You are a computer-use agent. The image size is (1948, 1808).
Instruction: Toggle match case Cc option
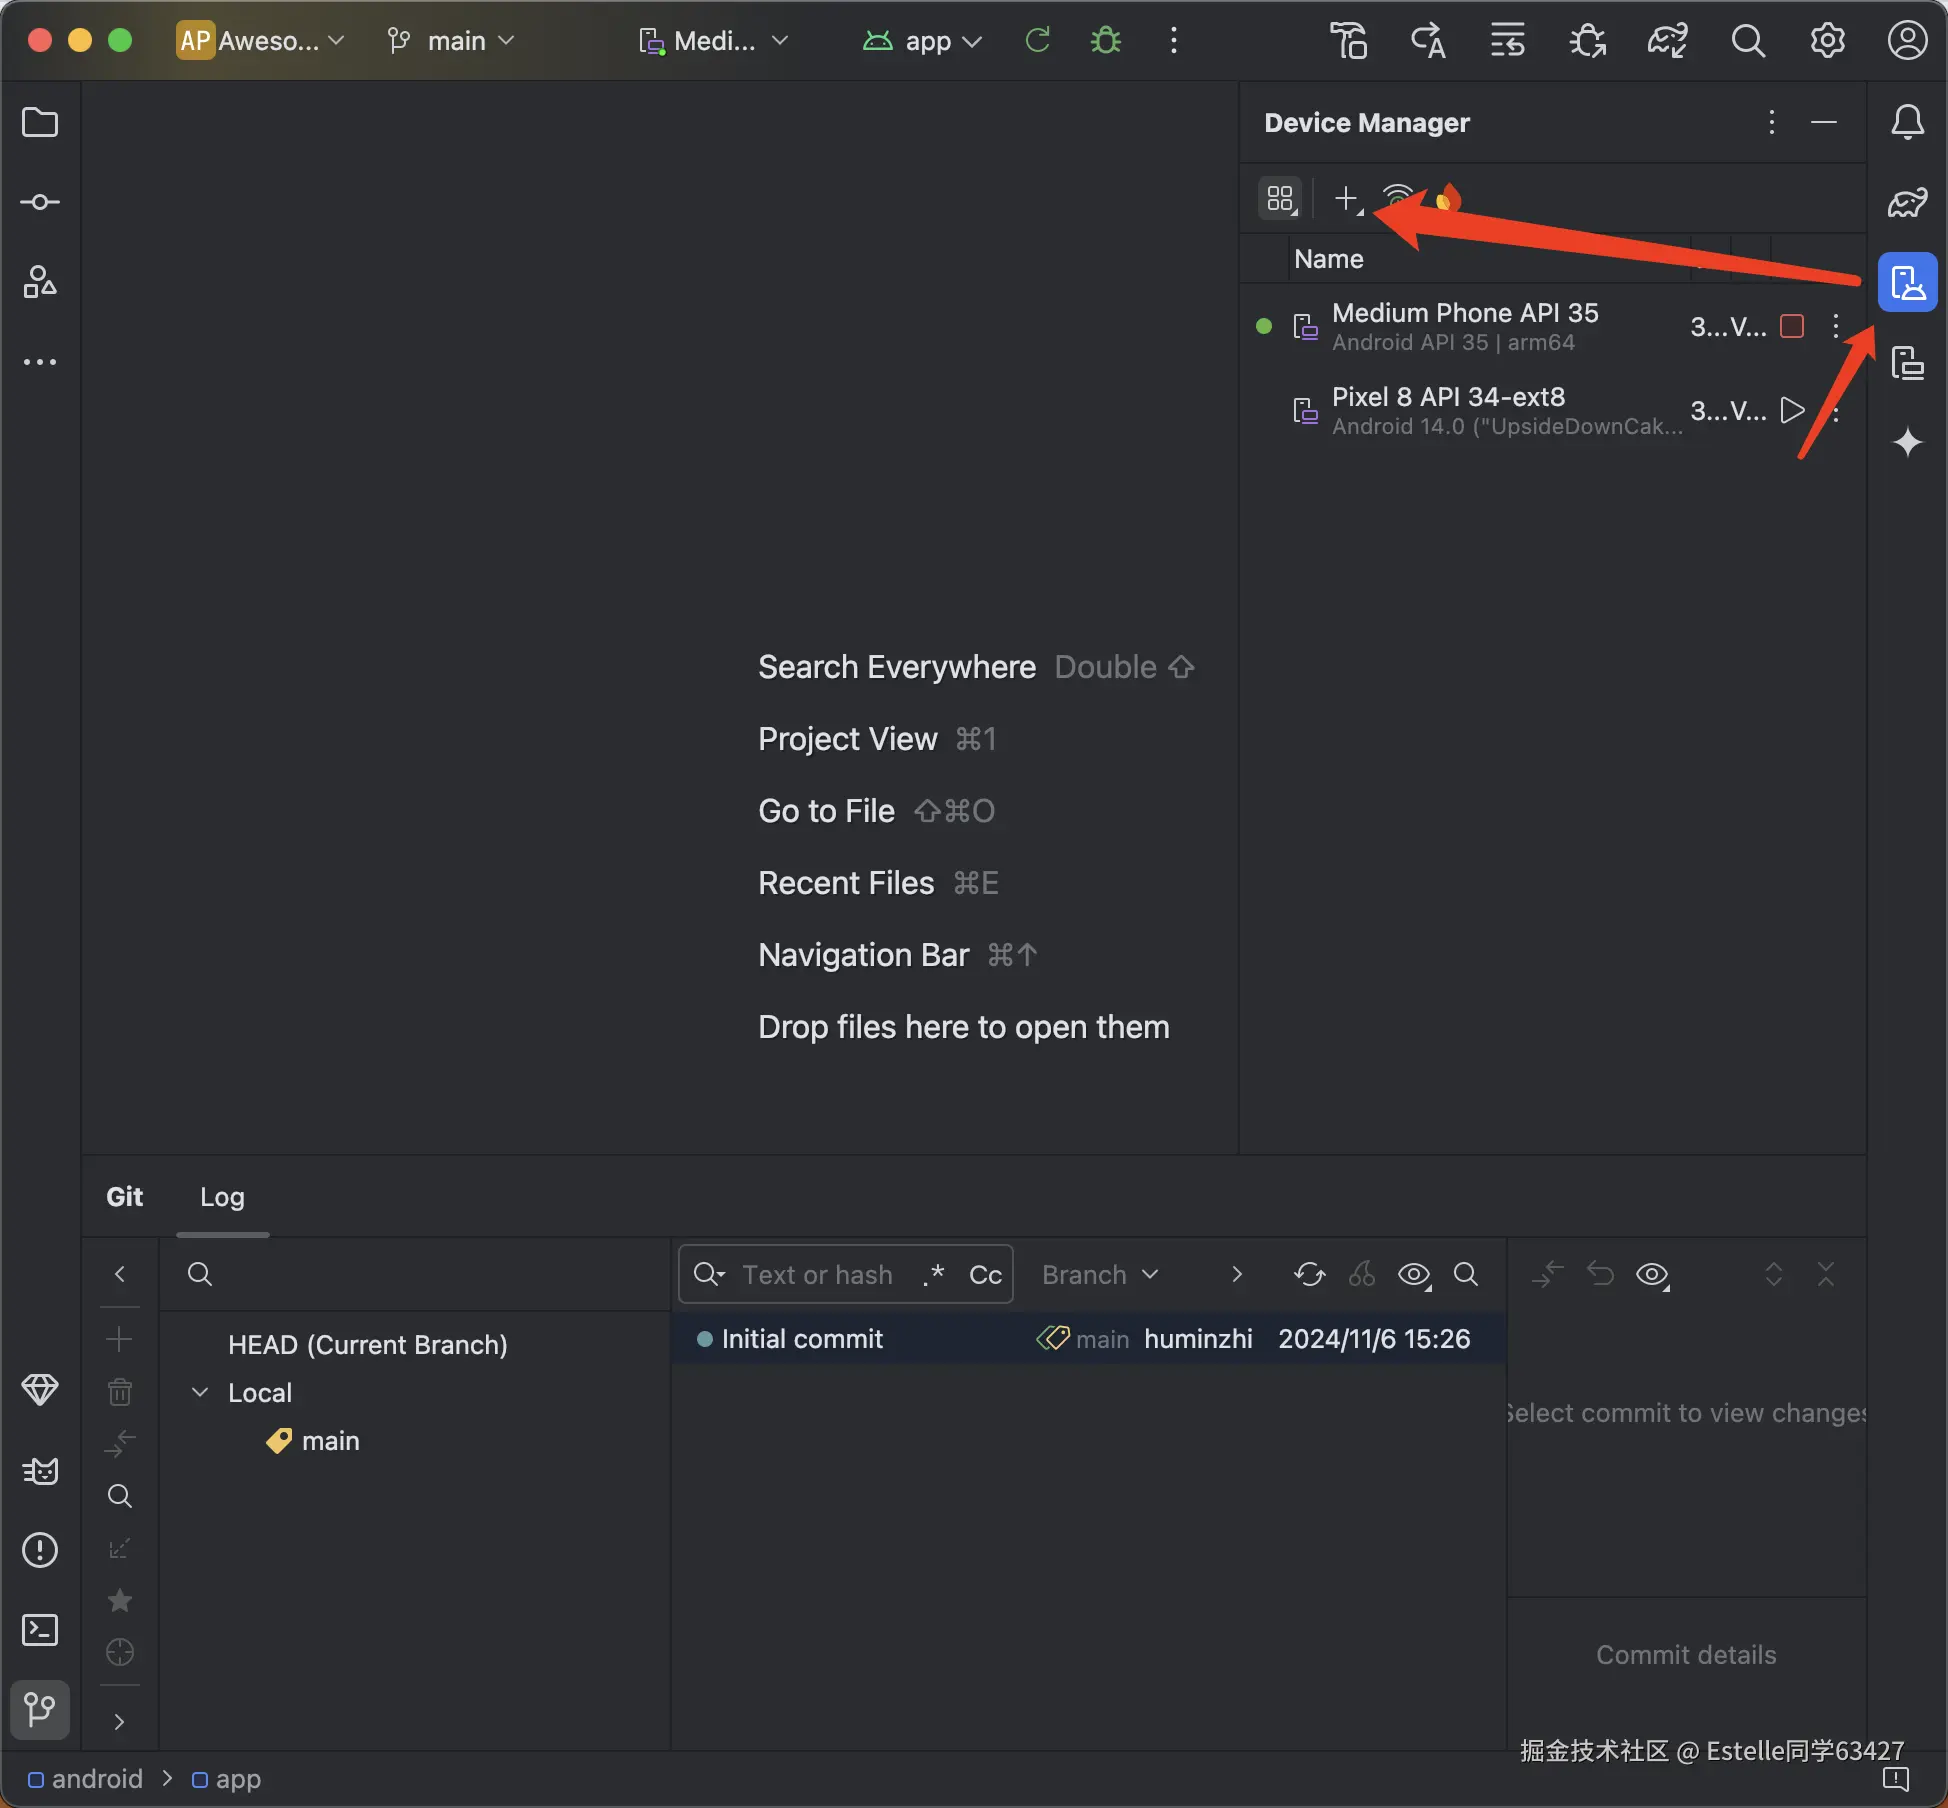(x=985, y=1274)
